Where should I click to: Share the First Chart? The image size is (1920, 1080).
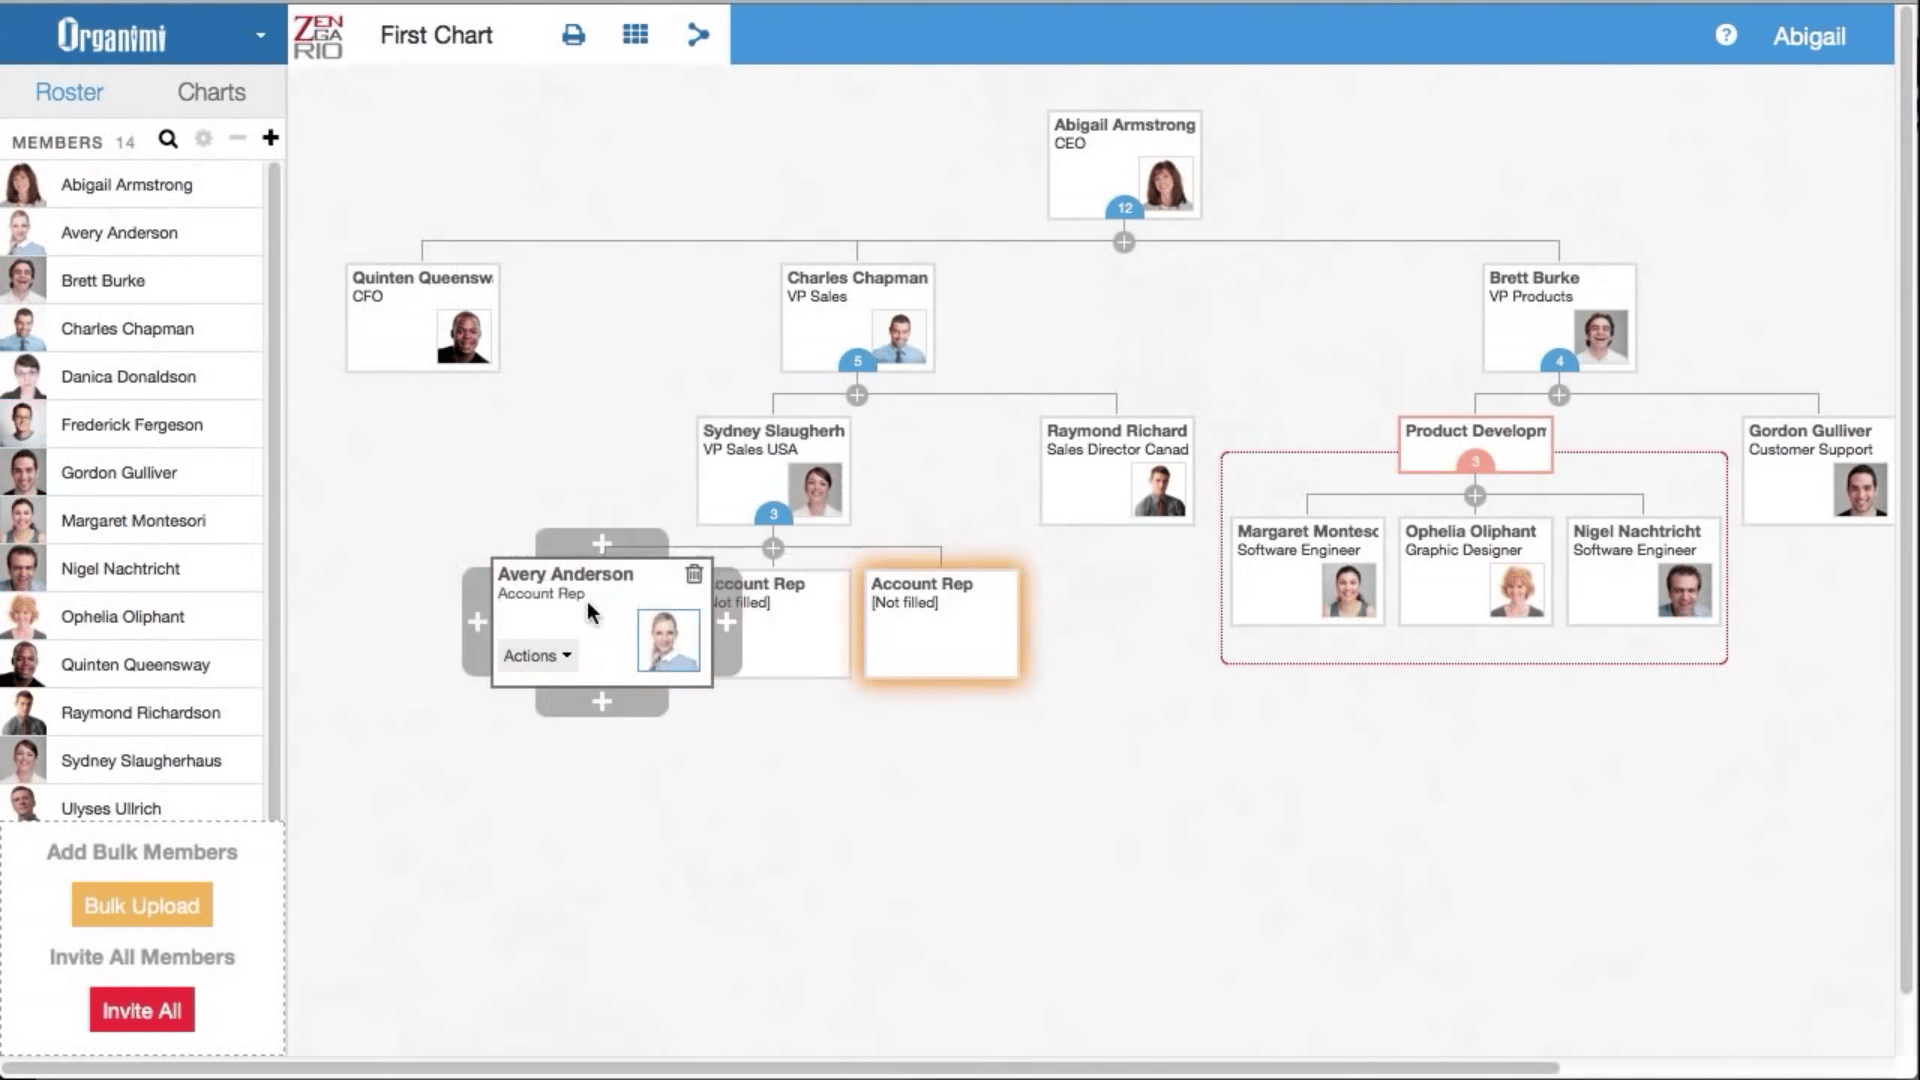tap(697, 34)
